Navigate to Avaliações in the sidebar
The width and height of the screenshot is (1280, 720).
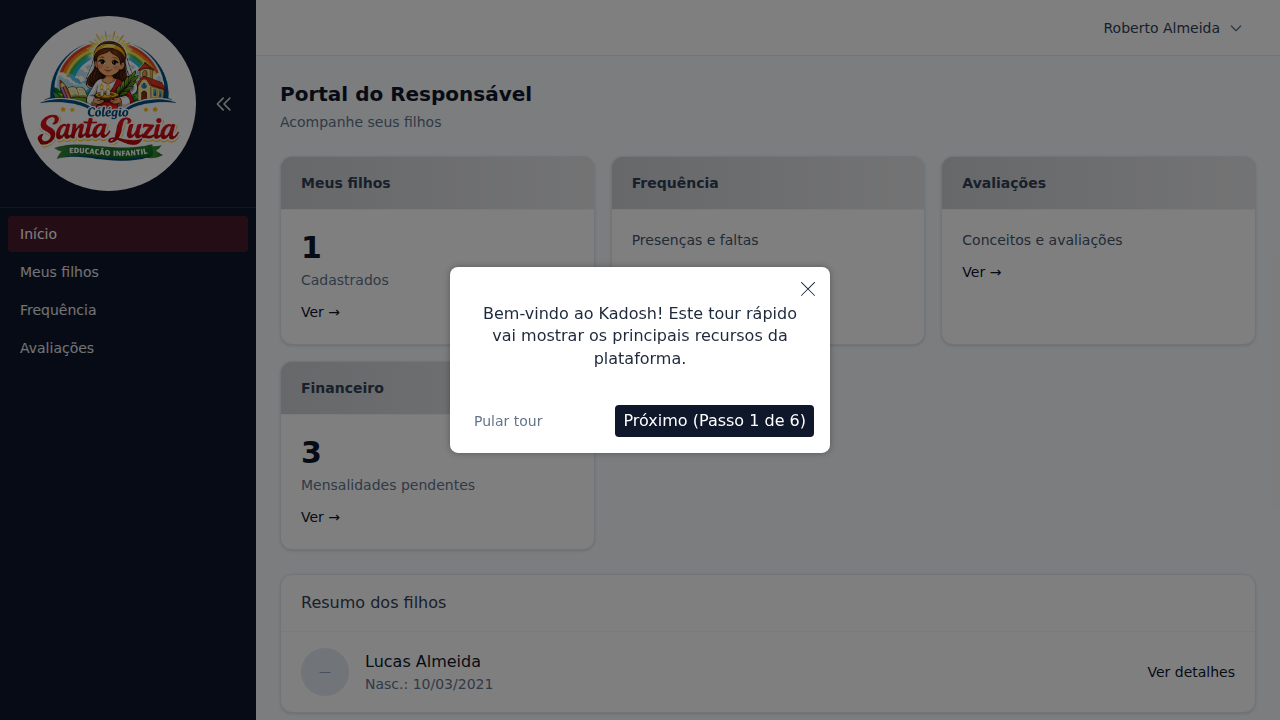point(57,348)
